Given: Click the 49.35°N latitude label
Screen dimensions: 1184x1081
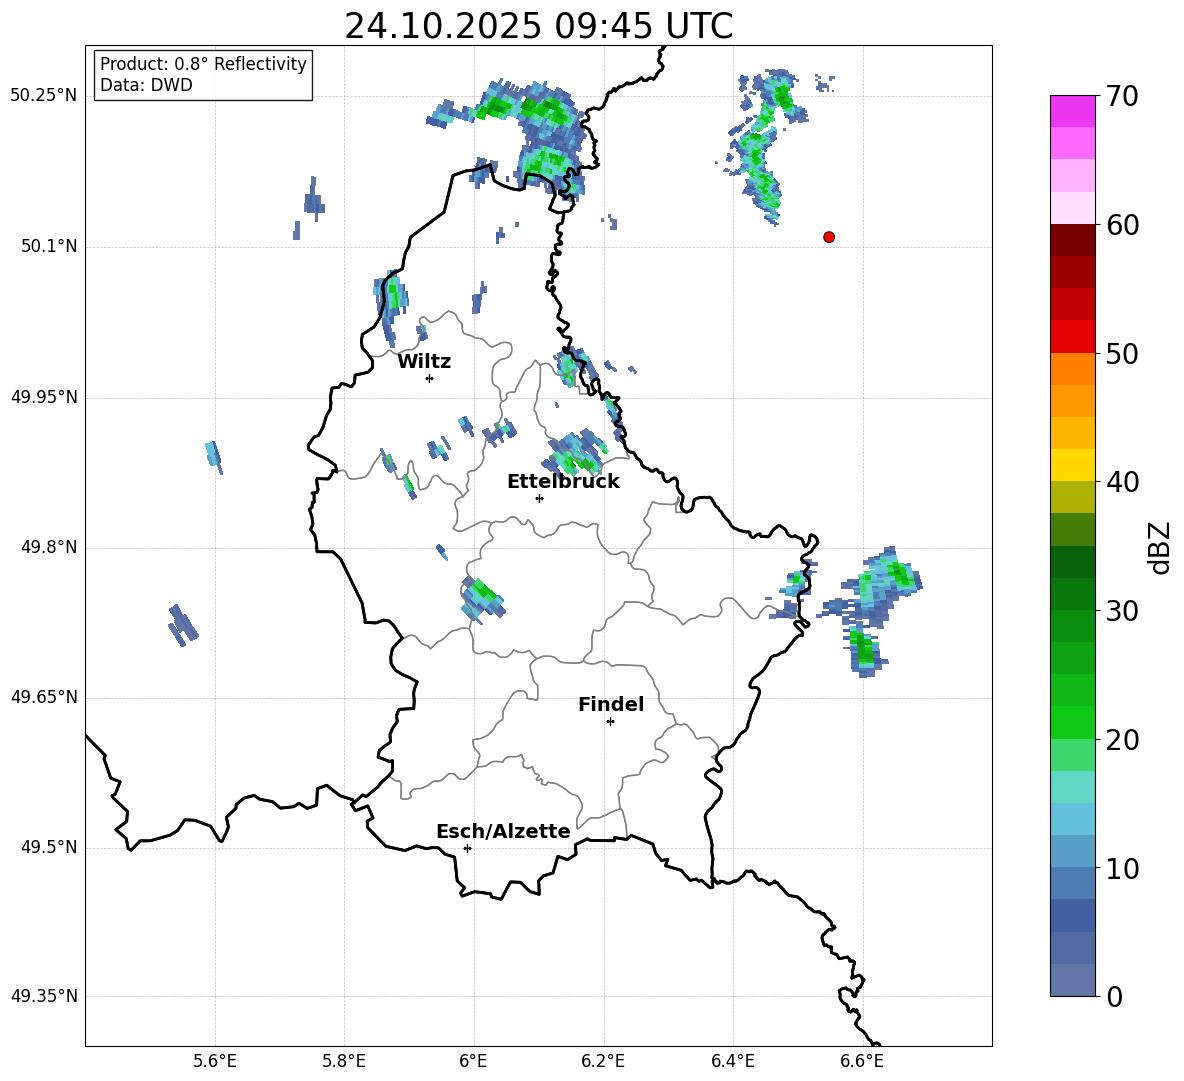Looking at the screenshot, I should click(x=44, y=996).
